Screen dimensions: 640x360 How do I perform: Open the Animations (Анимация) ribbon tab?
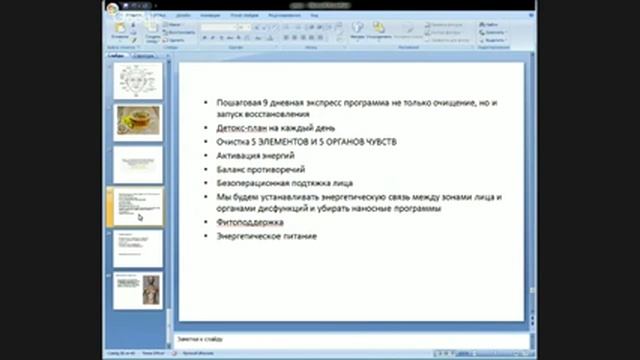point(210,15)
